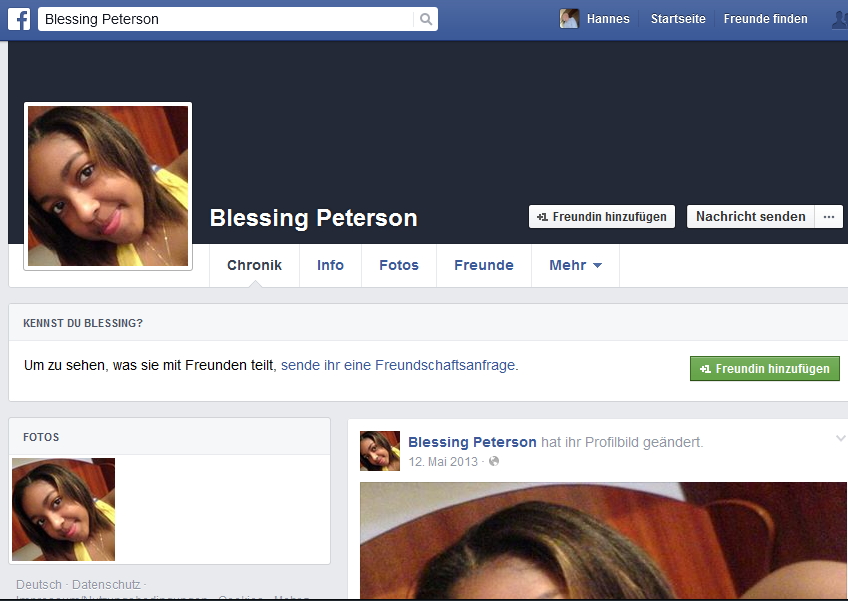The width and height of the screenshot is (848, 601).
Task: Click the post author's small avatar
Action: 380,451
